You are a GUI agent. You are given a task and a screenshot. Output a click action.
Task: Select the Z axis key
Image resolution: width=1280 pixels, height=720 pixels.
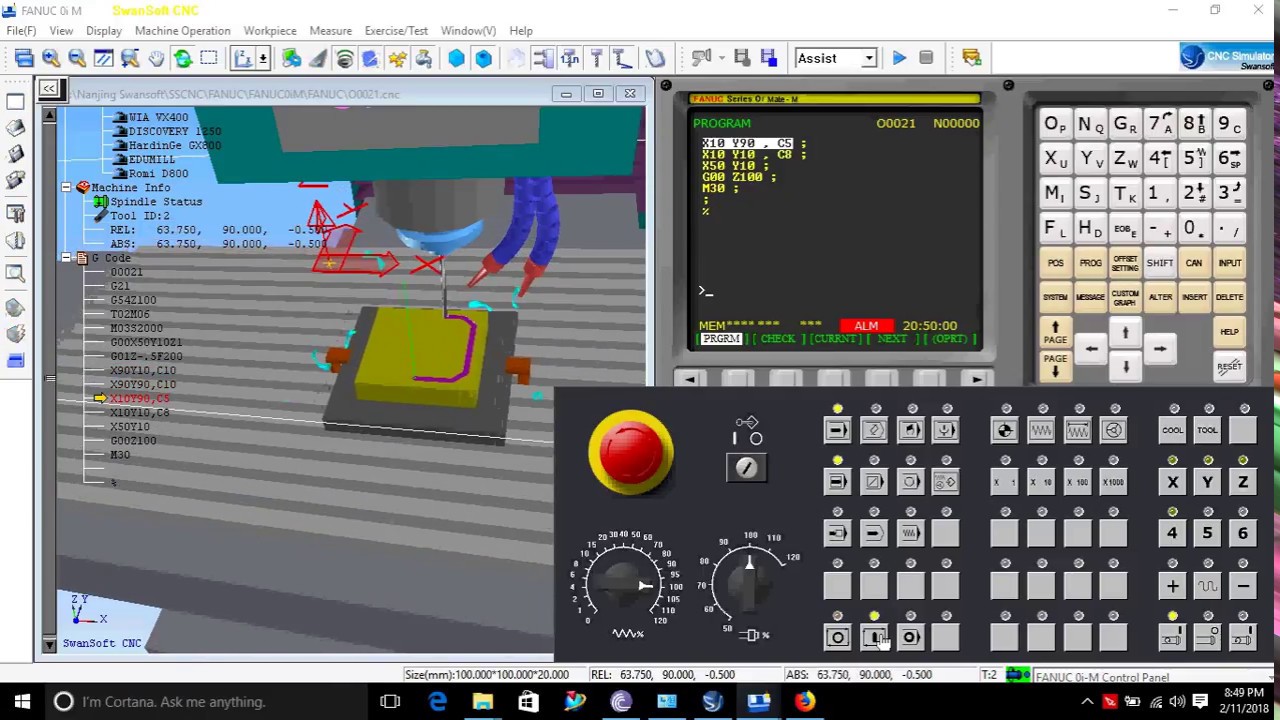pos(1243,482)
